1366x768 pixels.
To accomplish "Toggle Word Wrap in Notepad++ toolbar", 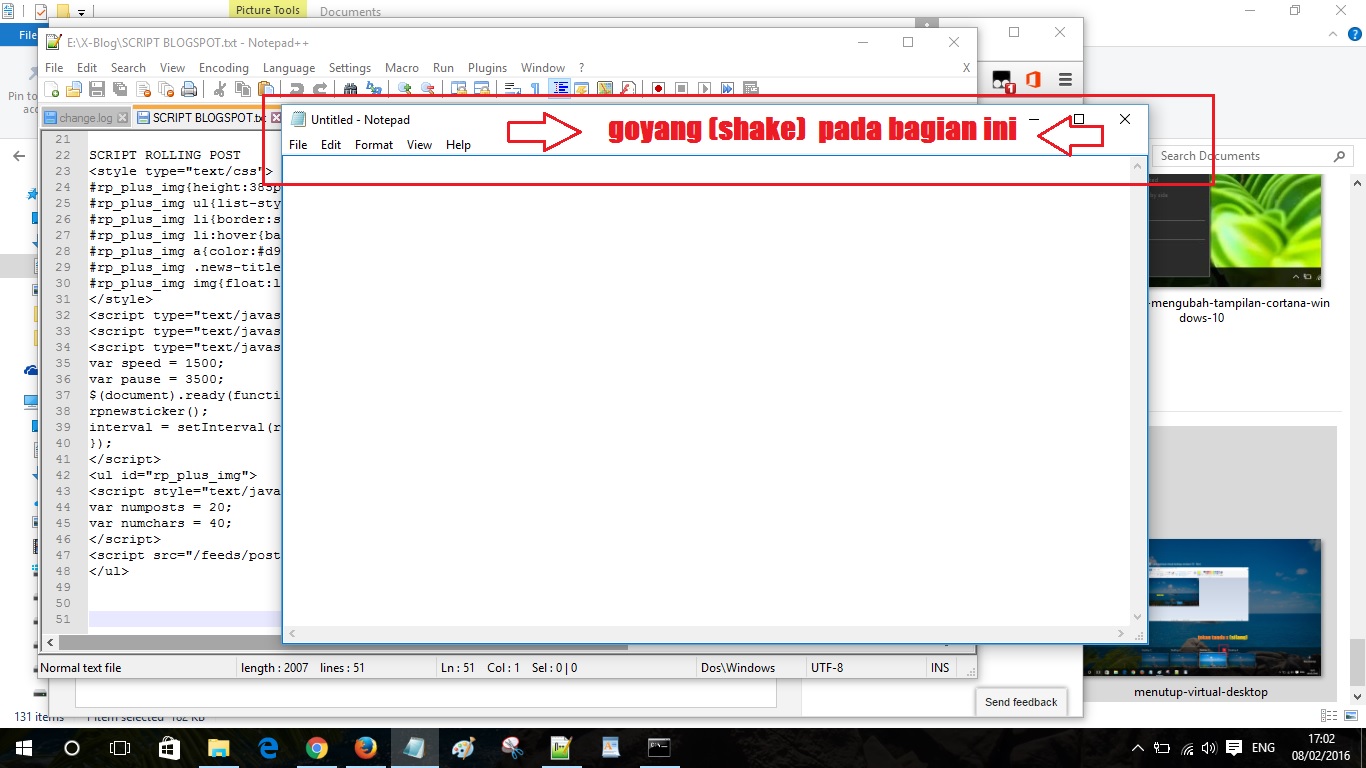I will (512, 89).
